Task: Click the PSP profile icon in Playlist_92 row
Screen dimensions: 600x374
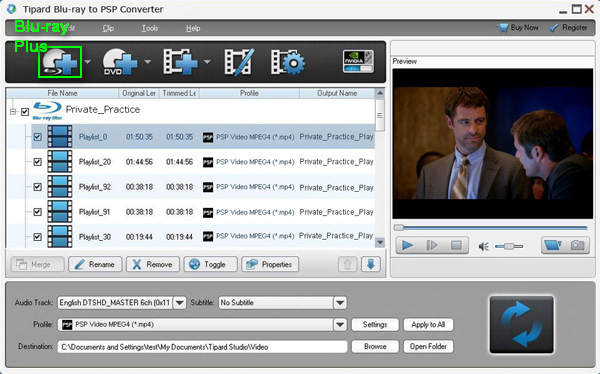Action: pos(208,187)
